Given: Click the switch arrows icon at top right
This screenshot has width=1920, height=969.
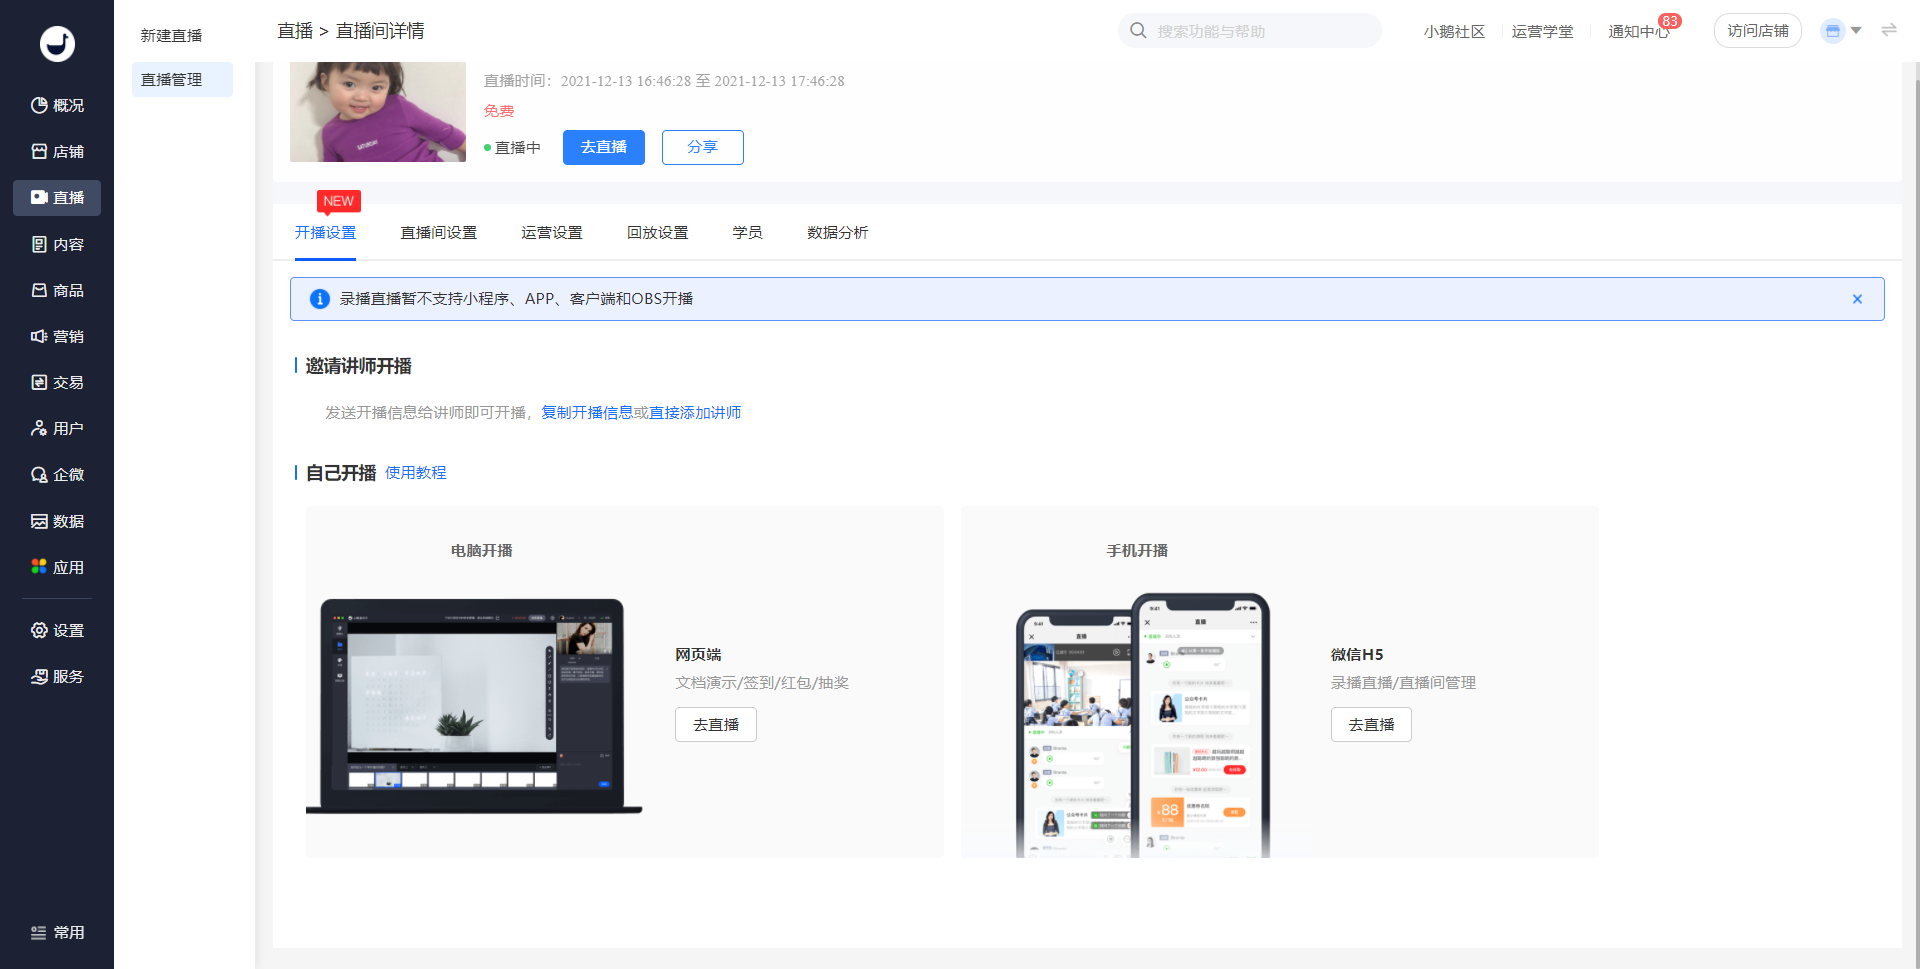Looking at the screenshot, I should click(x=1888, y=30).
